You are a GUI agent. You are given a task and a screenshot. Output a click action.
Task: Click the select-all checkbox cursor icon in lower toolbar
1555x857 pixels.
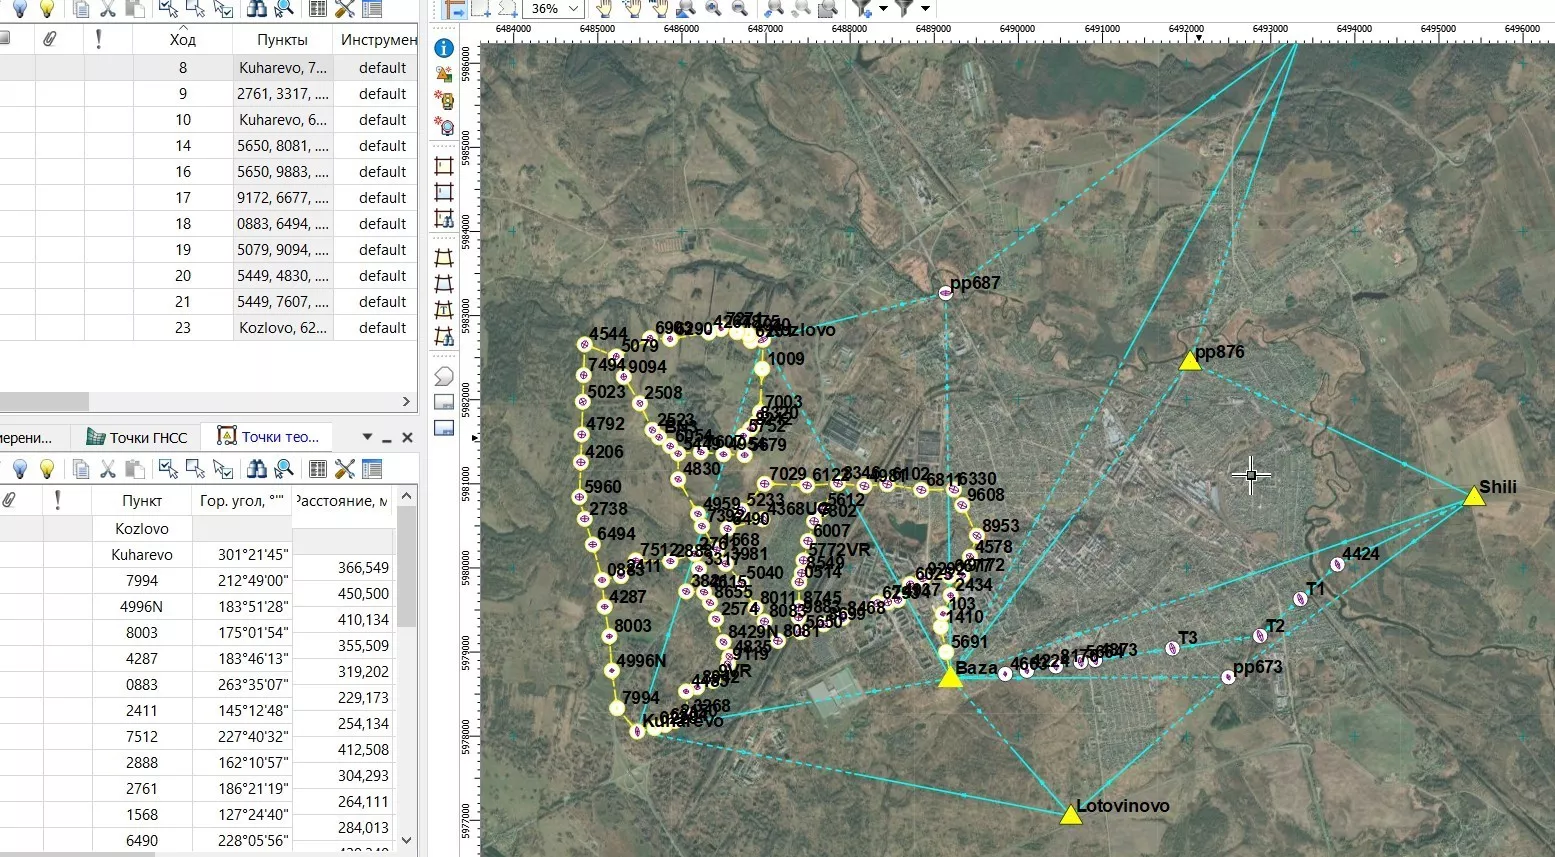tap(168, 469)
